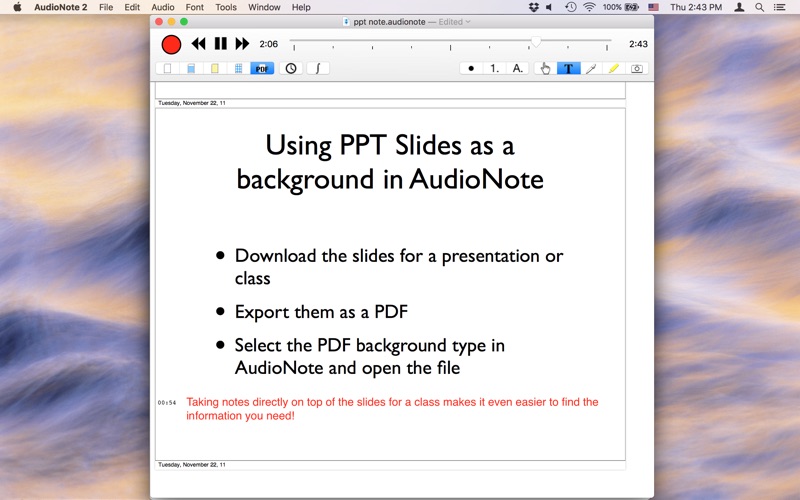Screen dimensions: 800x500
Task: Click the ppt note.audionote title text
Action: tap(389, 22)
